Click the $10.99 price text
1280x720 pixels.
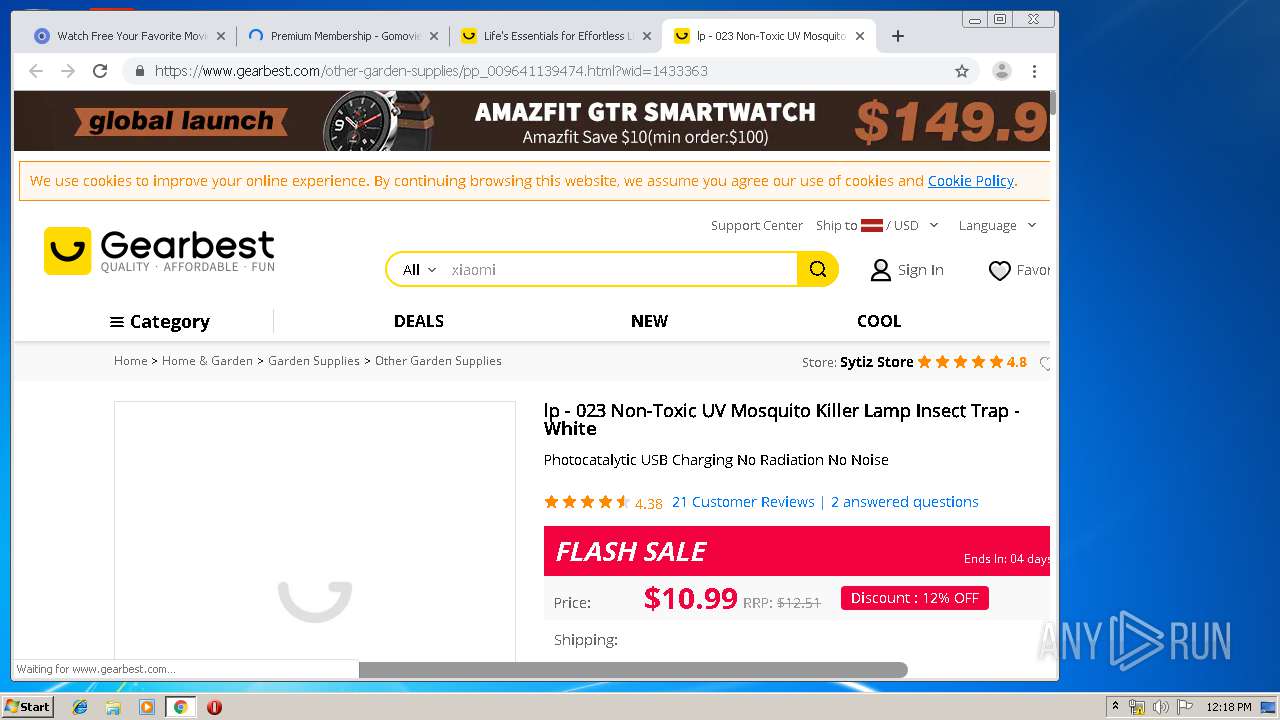690,598
